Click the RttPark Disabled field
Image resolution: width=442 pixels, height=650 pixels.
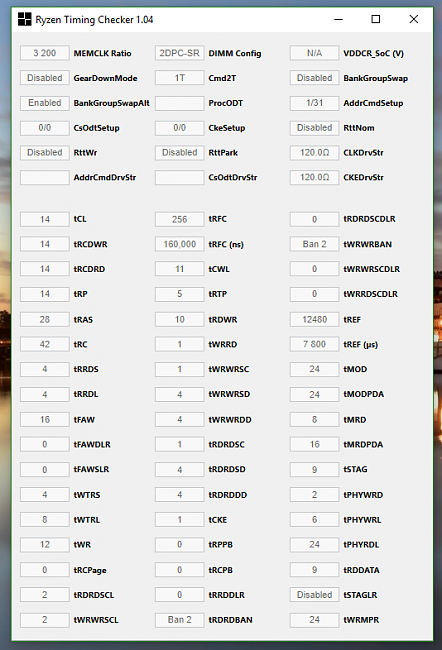click(x=180, y=153)
